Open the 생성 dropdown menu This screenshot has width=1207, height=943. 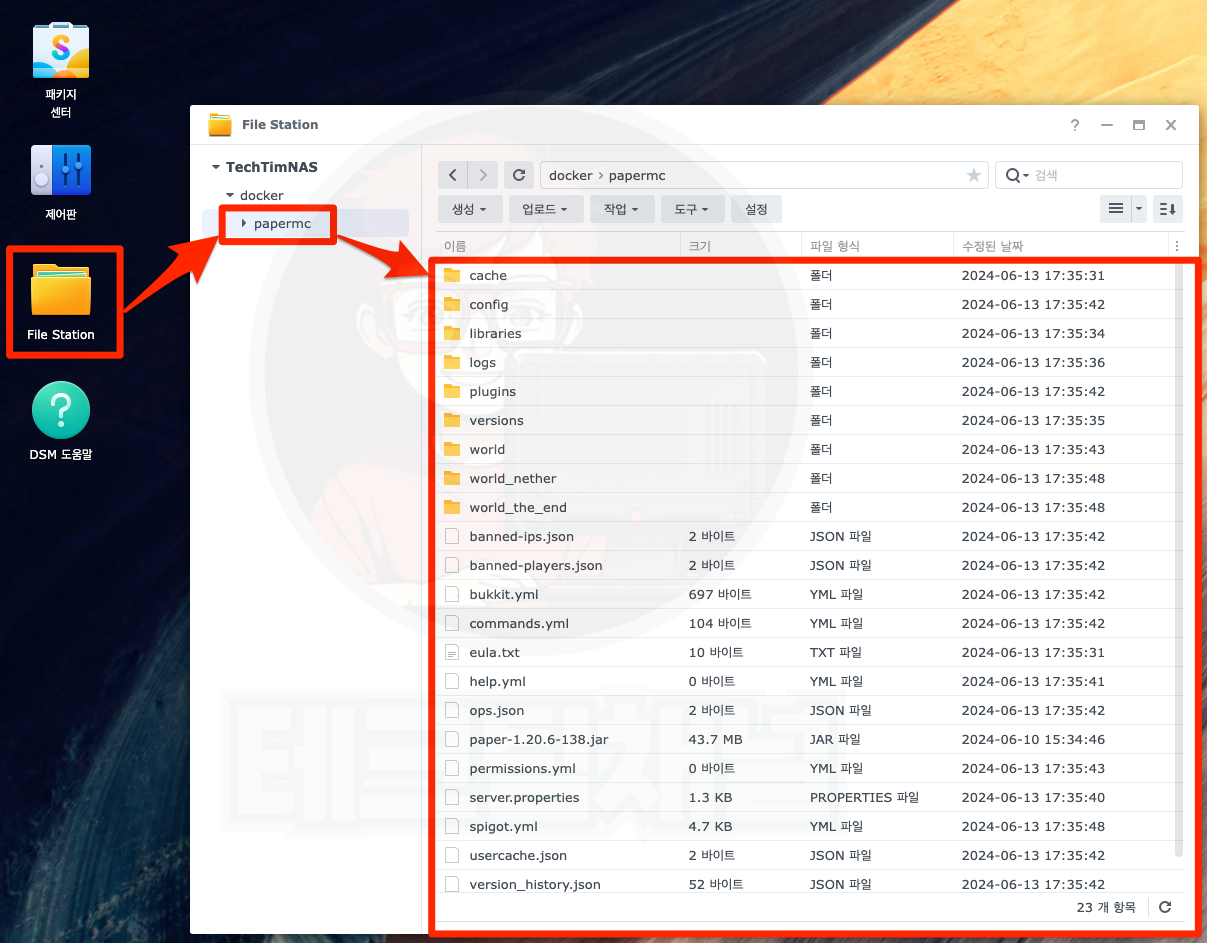click(470, 209)
